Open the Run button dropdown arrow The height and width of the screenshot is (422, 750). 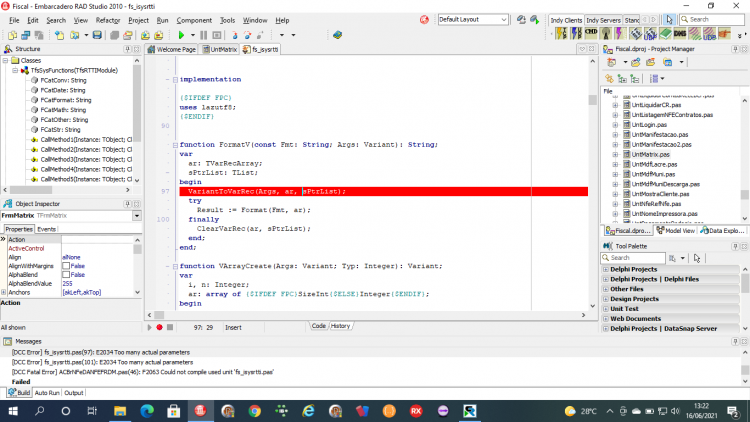pyautogui.click(x=192, y=35)
